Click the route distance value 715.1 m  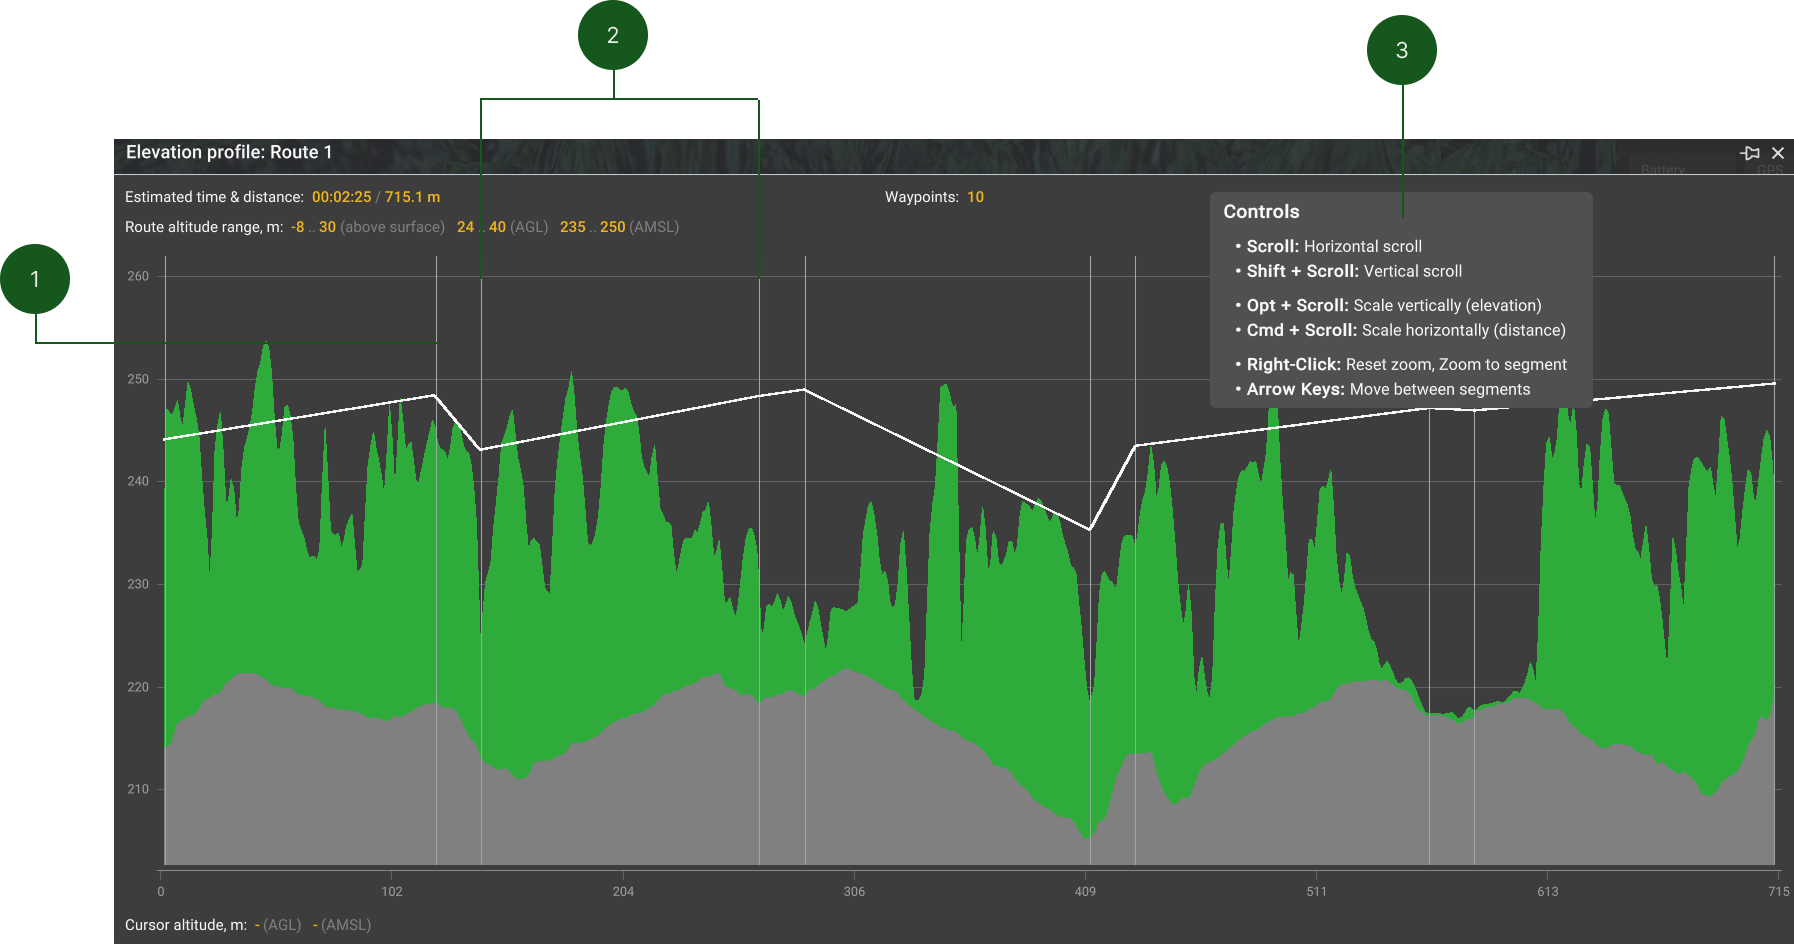[x=412, y=197]
